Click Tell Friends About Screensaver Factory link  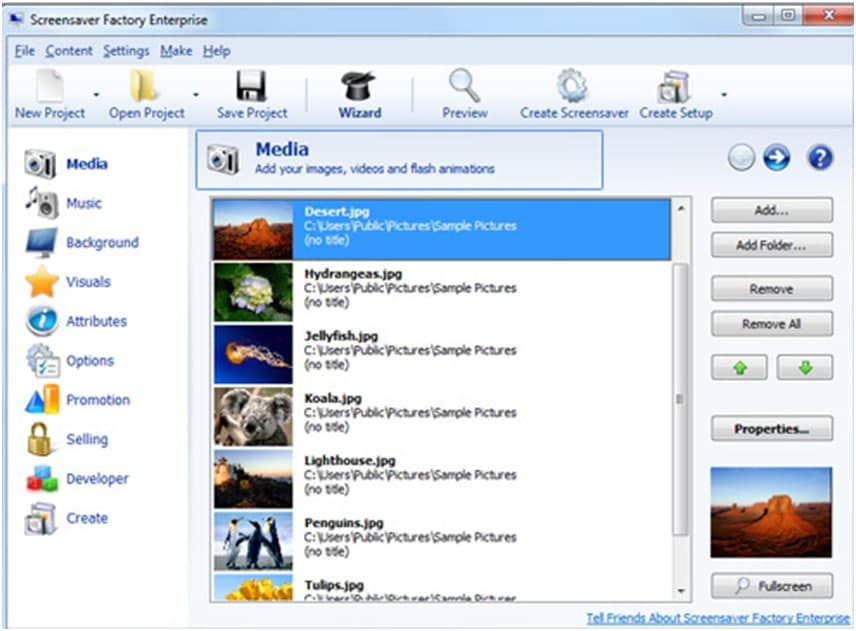tap(717, 617)
